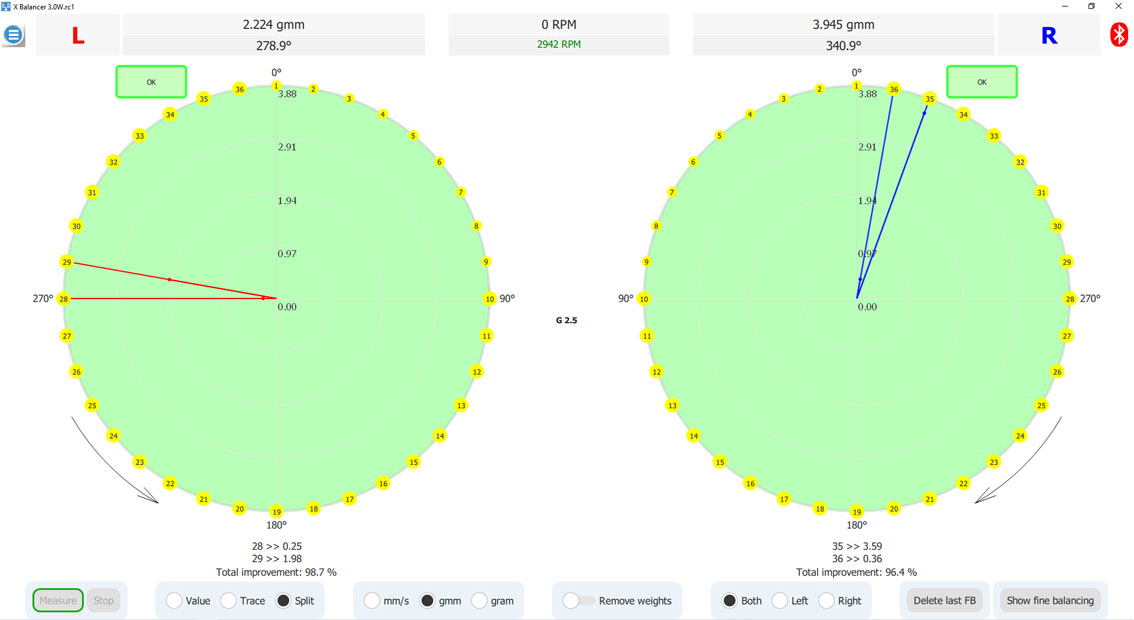Viewport: 1134px width, 620px height.
Task: Select Right plane only option
Action: click(826, 601)
